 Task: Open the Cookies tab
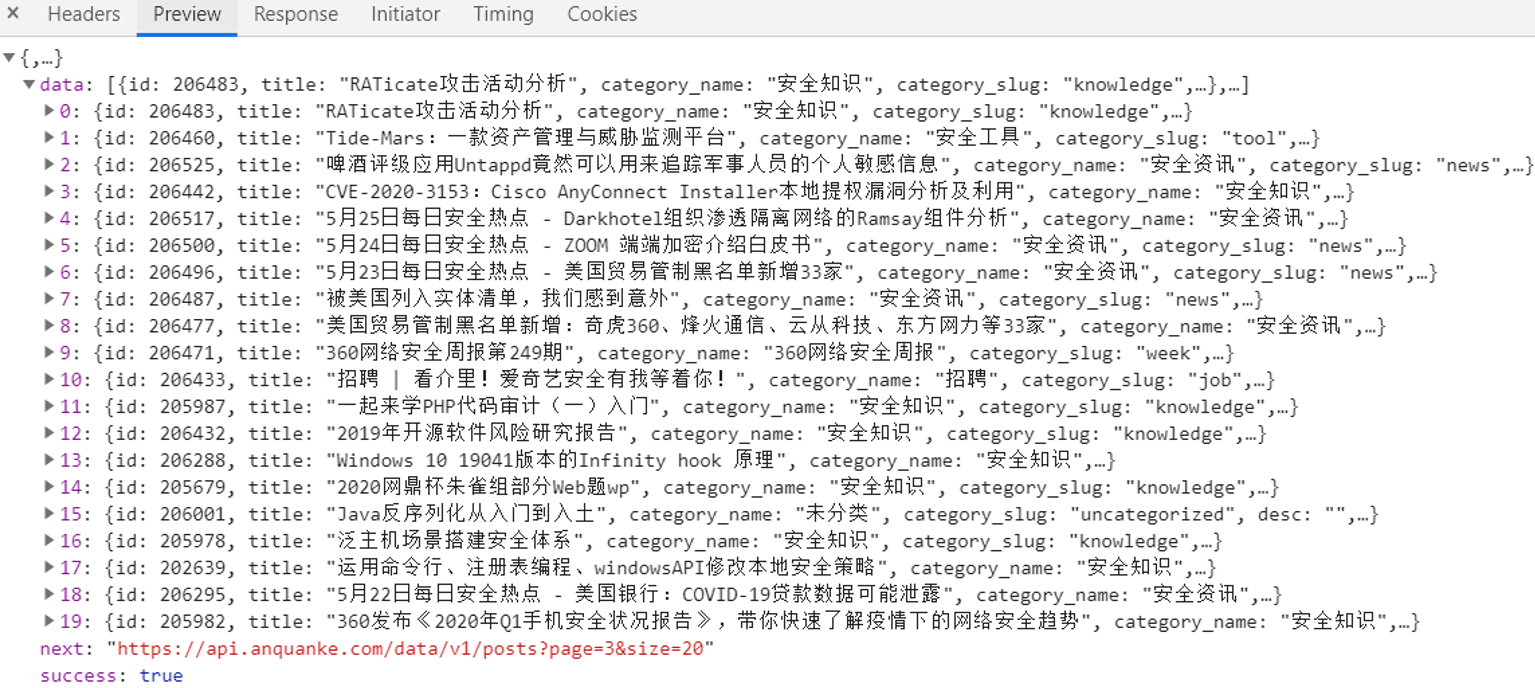(x=602, y=15)
